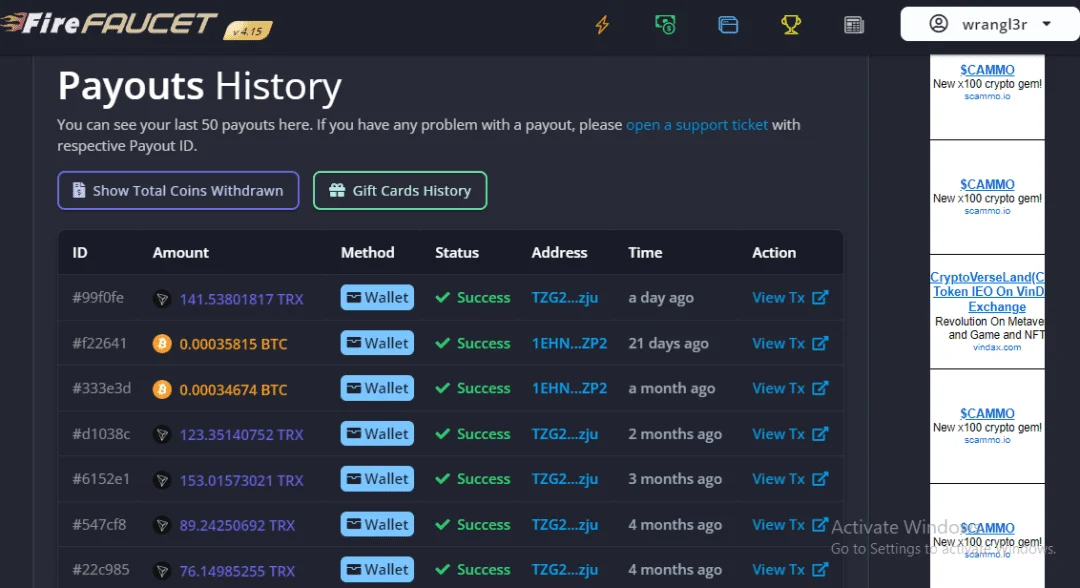Click address 1EHN...ZP2 in row #333e3d

pos(569,388)
